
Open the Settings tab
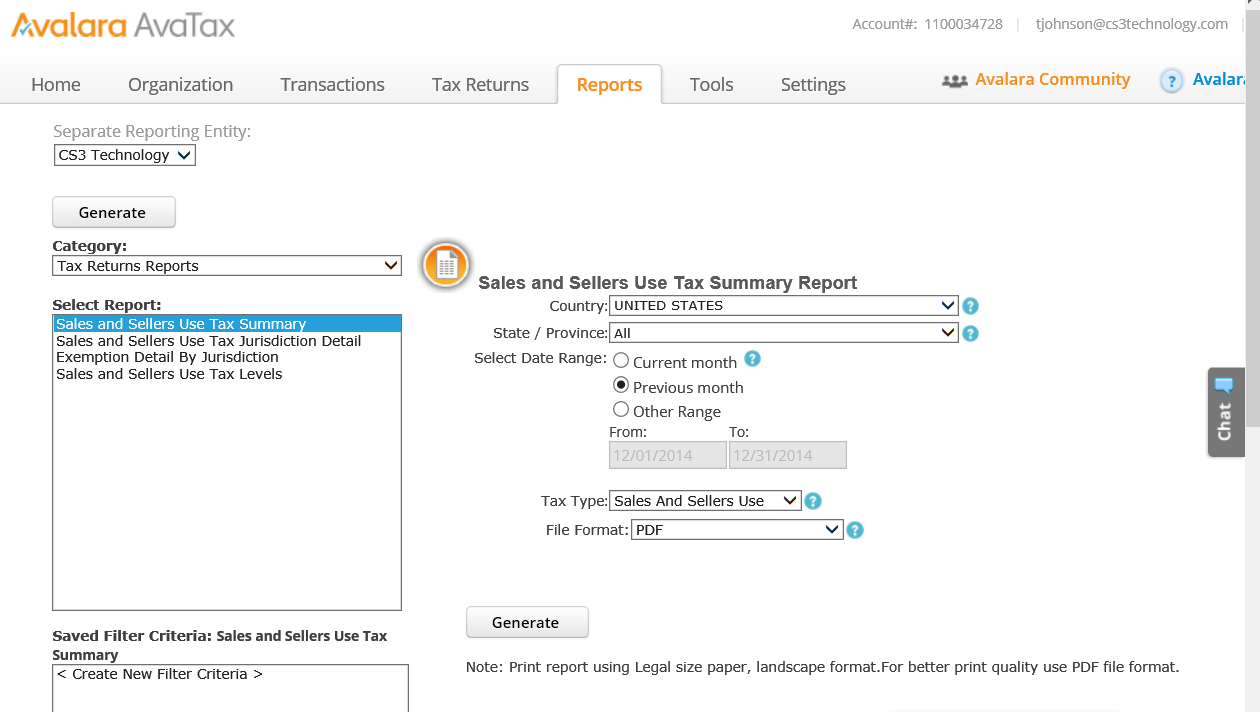tap(813, 85)
